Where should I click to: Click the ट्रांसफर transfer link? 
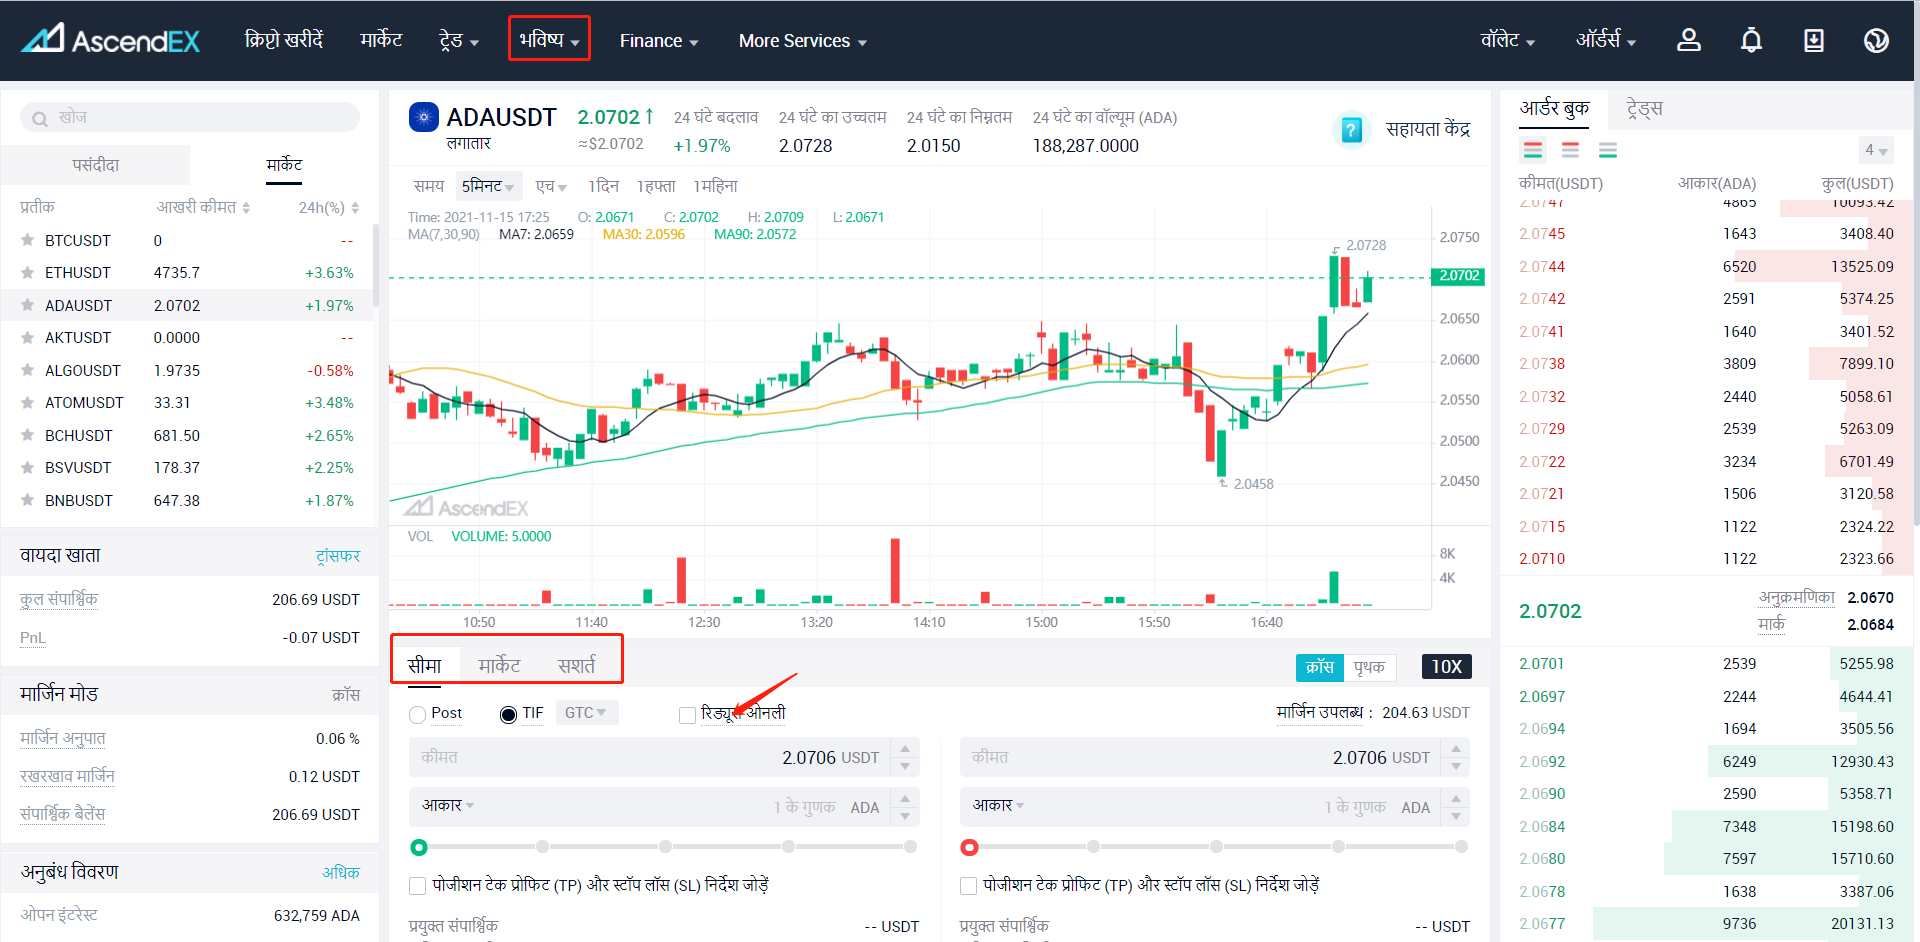pyautogui.click(x=338, y=556)
